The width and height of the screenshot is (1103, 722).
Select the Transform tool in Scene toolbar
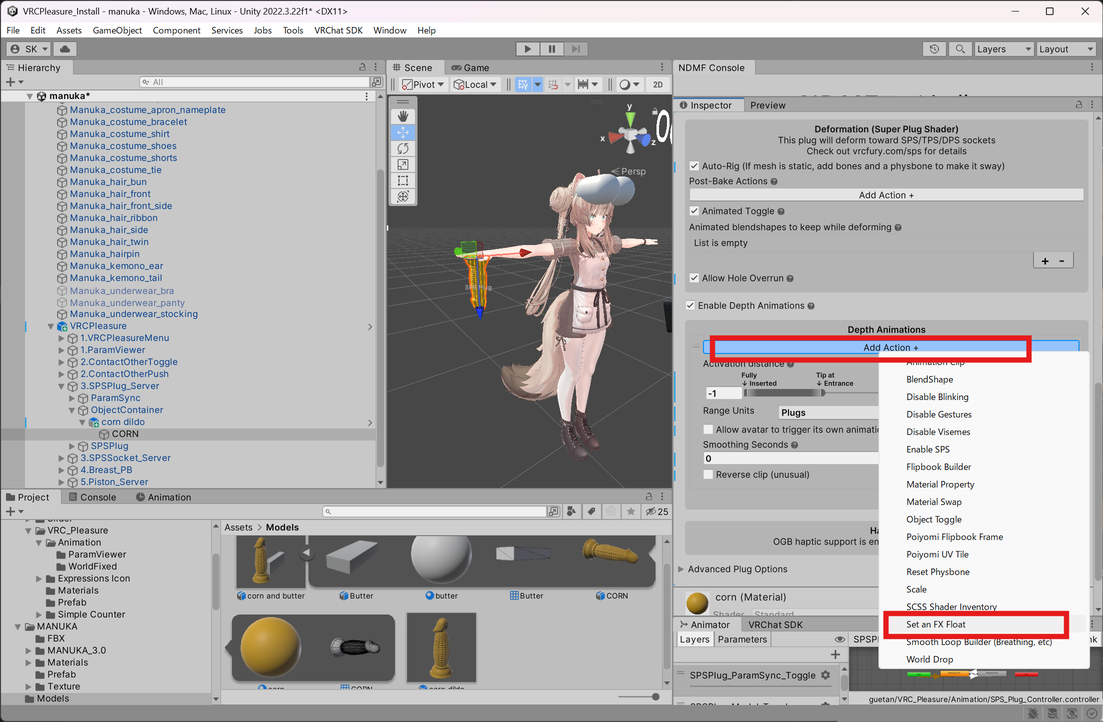point(403,197)
